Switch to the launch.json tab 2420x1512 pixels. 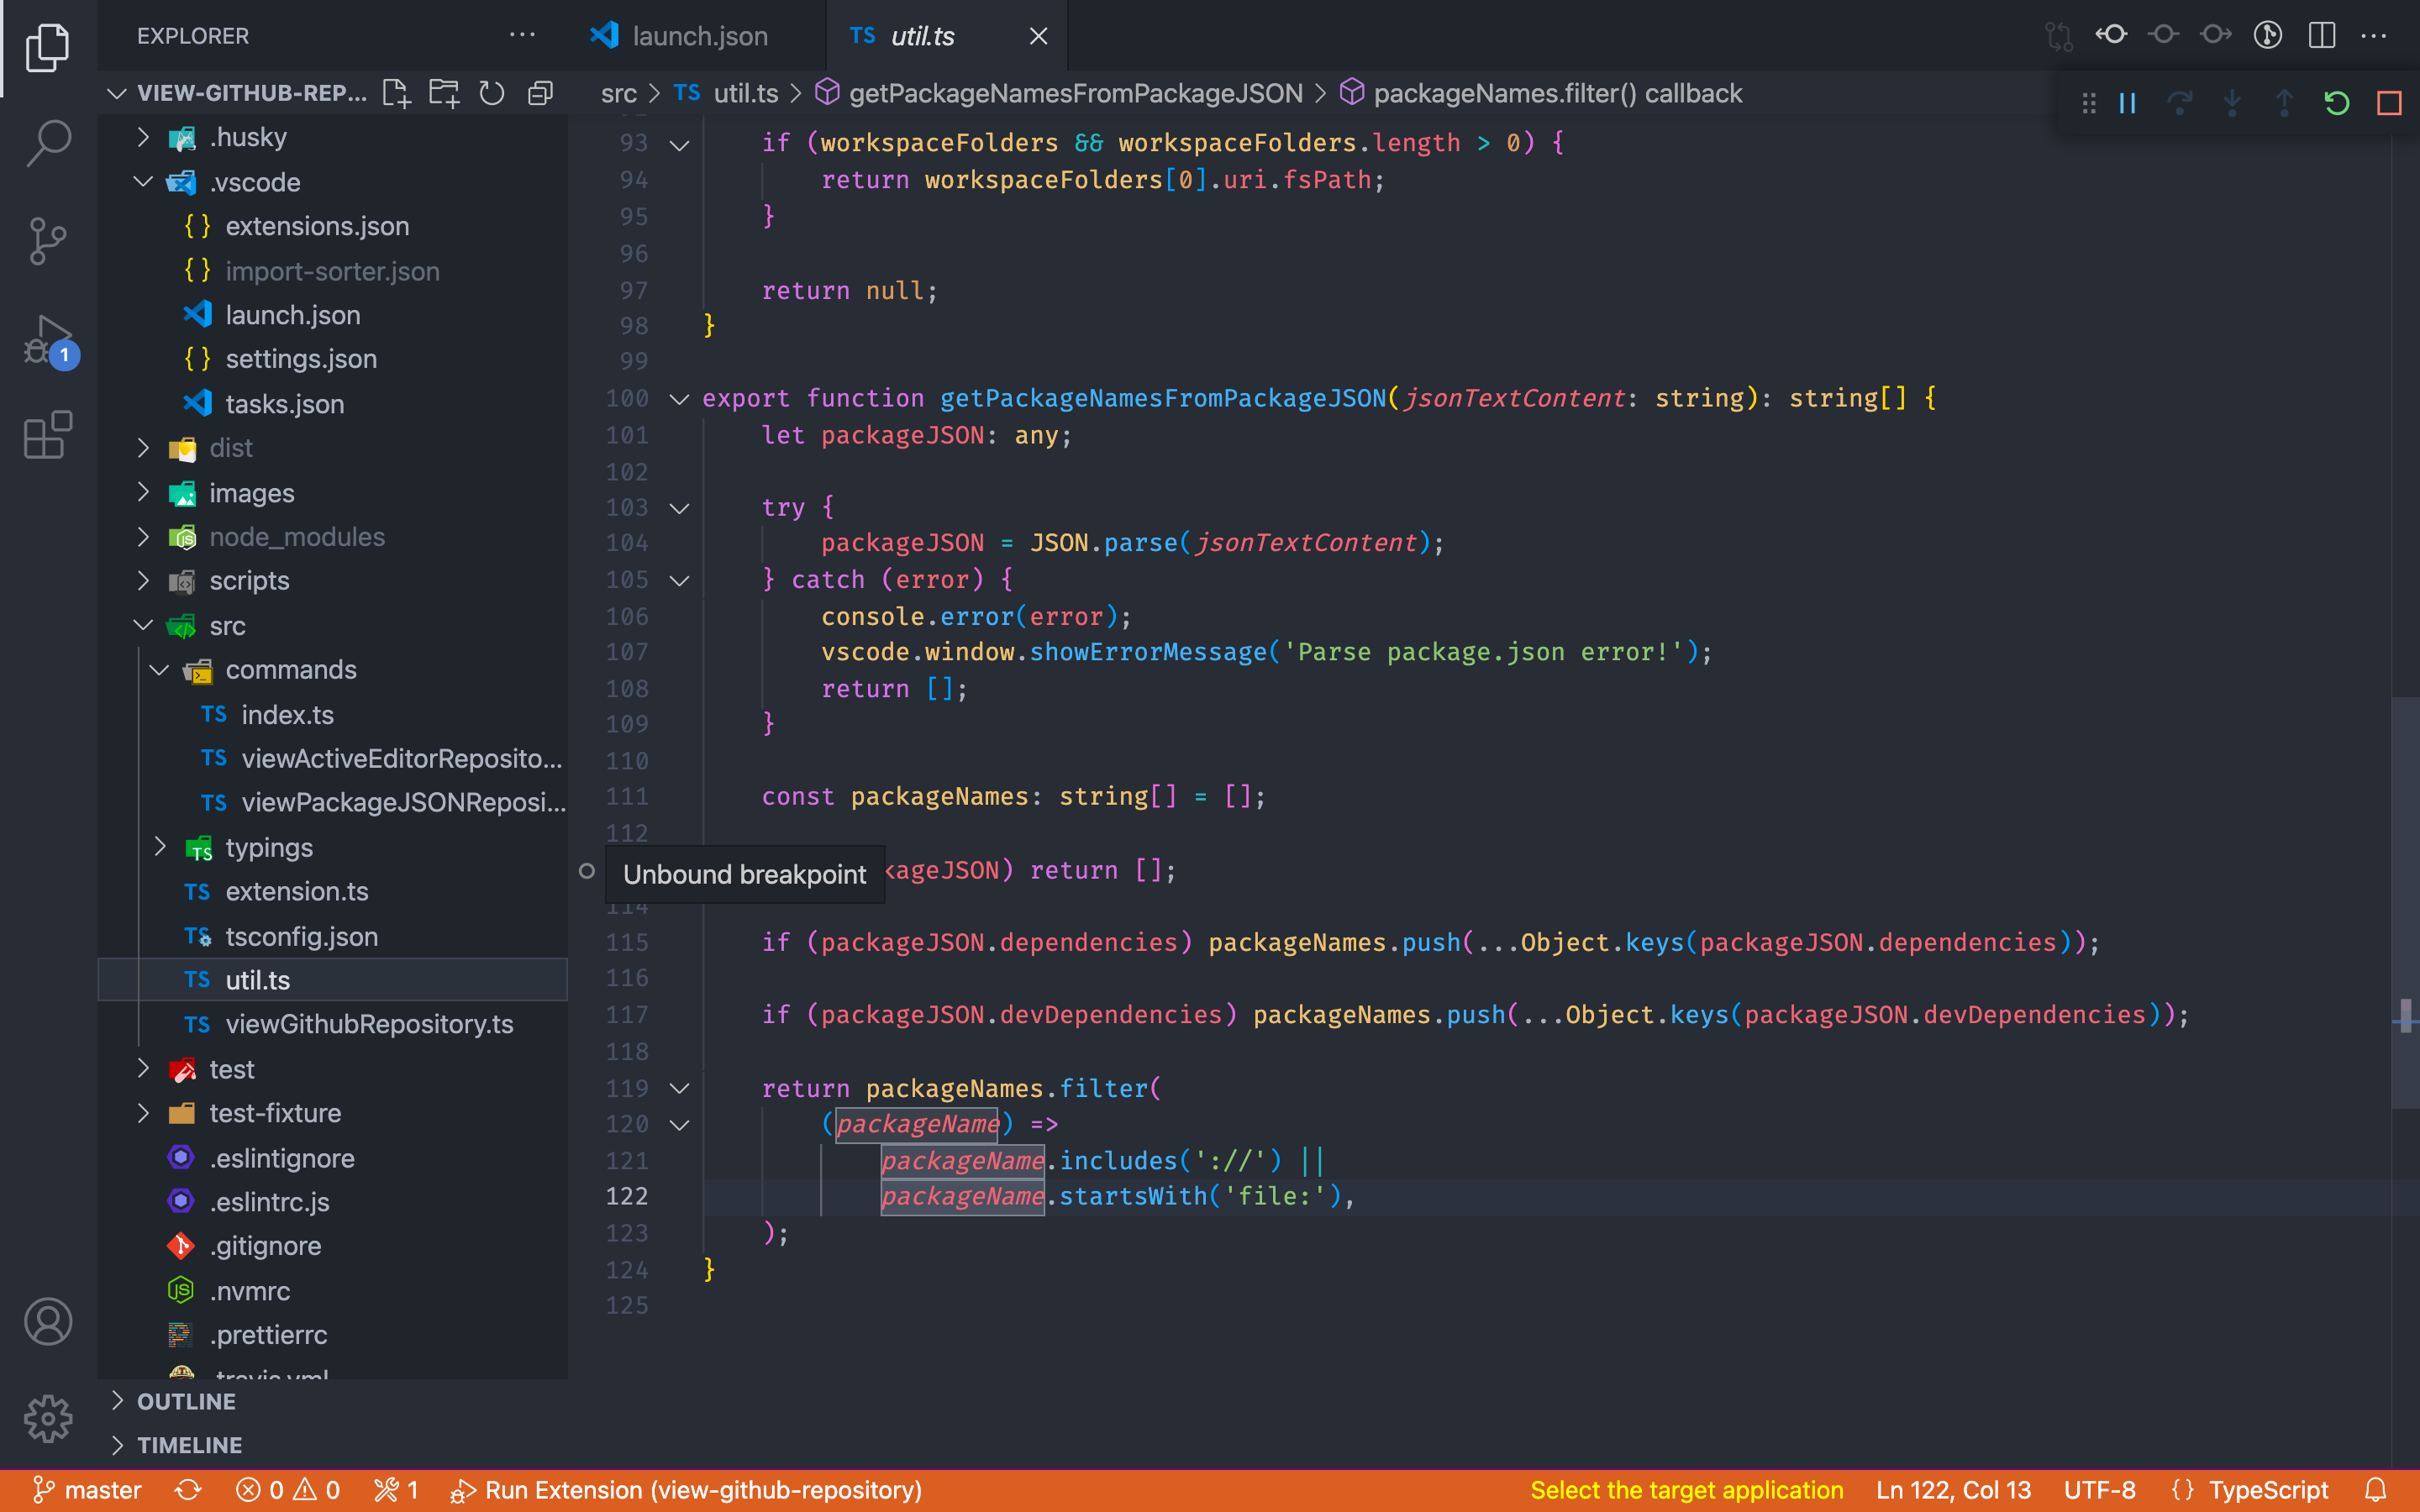point(699,35)
